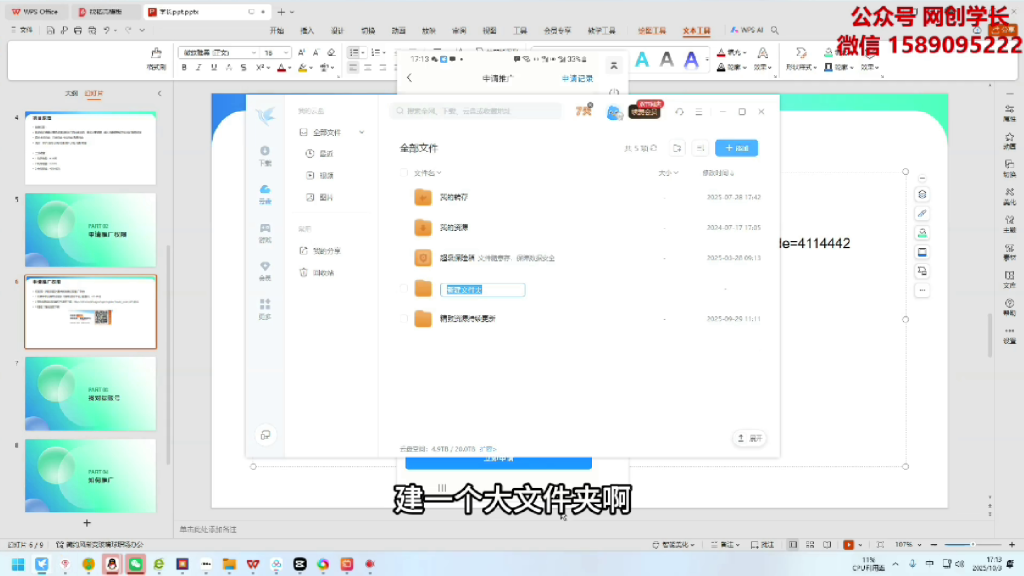Open the 插入 menu in WPS
1024x576 pixels.
(x=308, y=30)
